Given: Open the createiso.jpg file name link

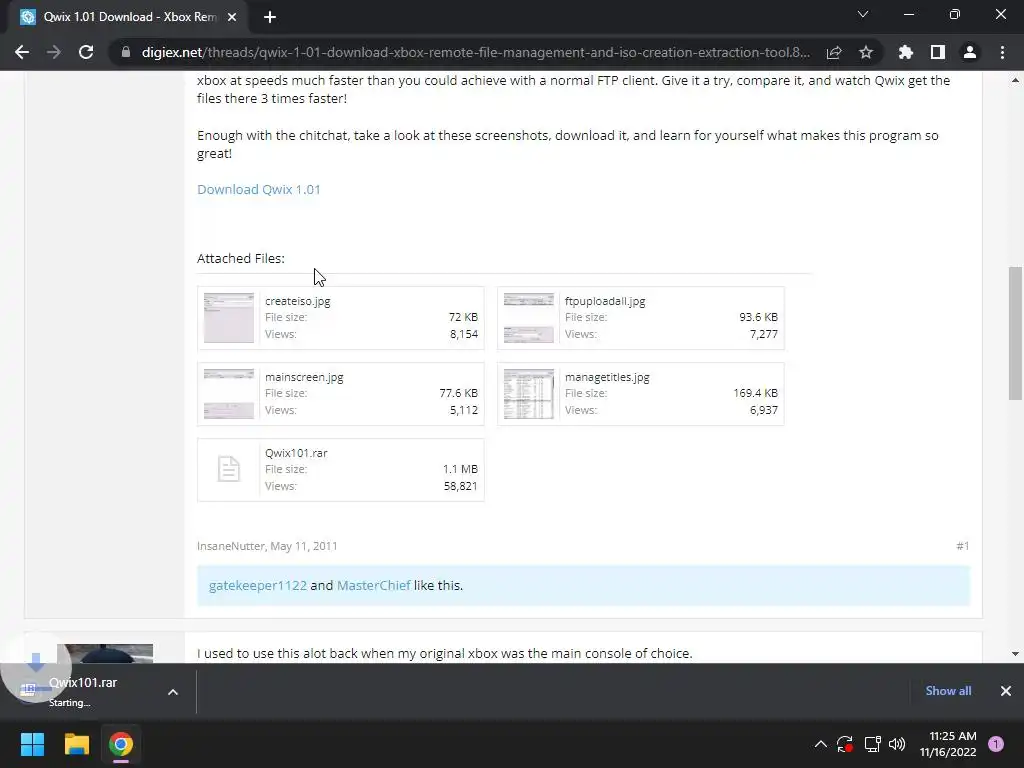Looking at the screenshot, I should pyautogui.click(x=297, y=301).
